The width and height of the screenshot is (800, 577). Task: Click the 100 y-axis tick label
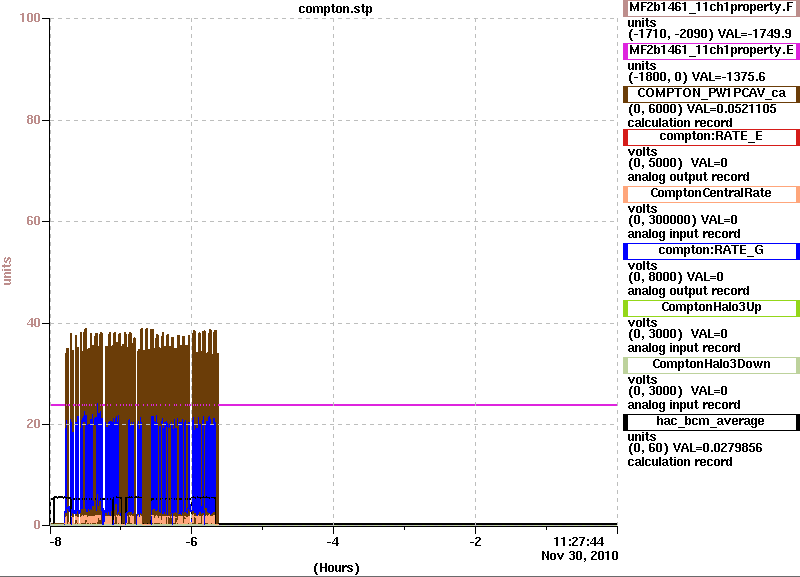(30, 18)
